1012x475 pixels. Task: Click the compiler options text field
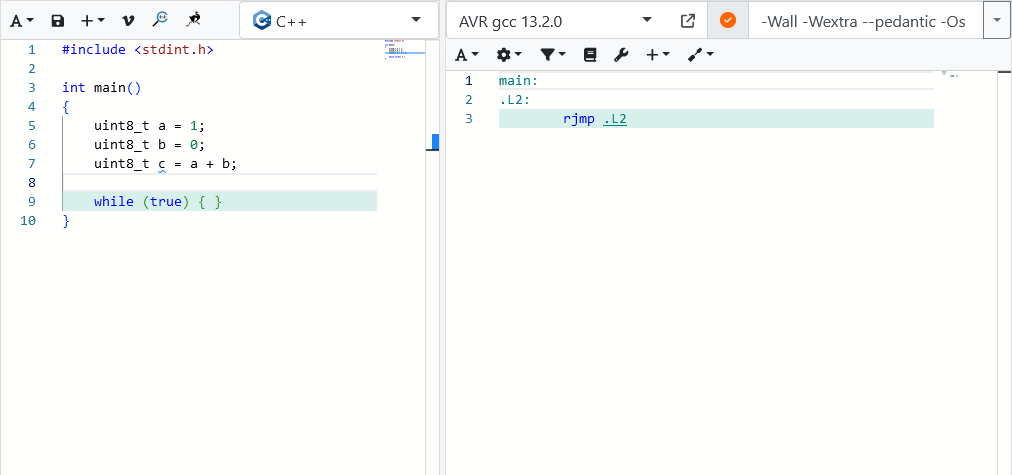pos(865,20)
